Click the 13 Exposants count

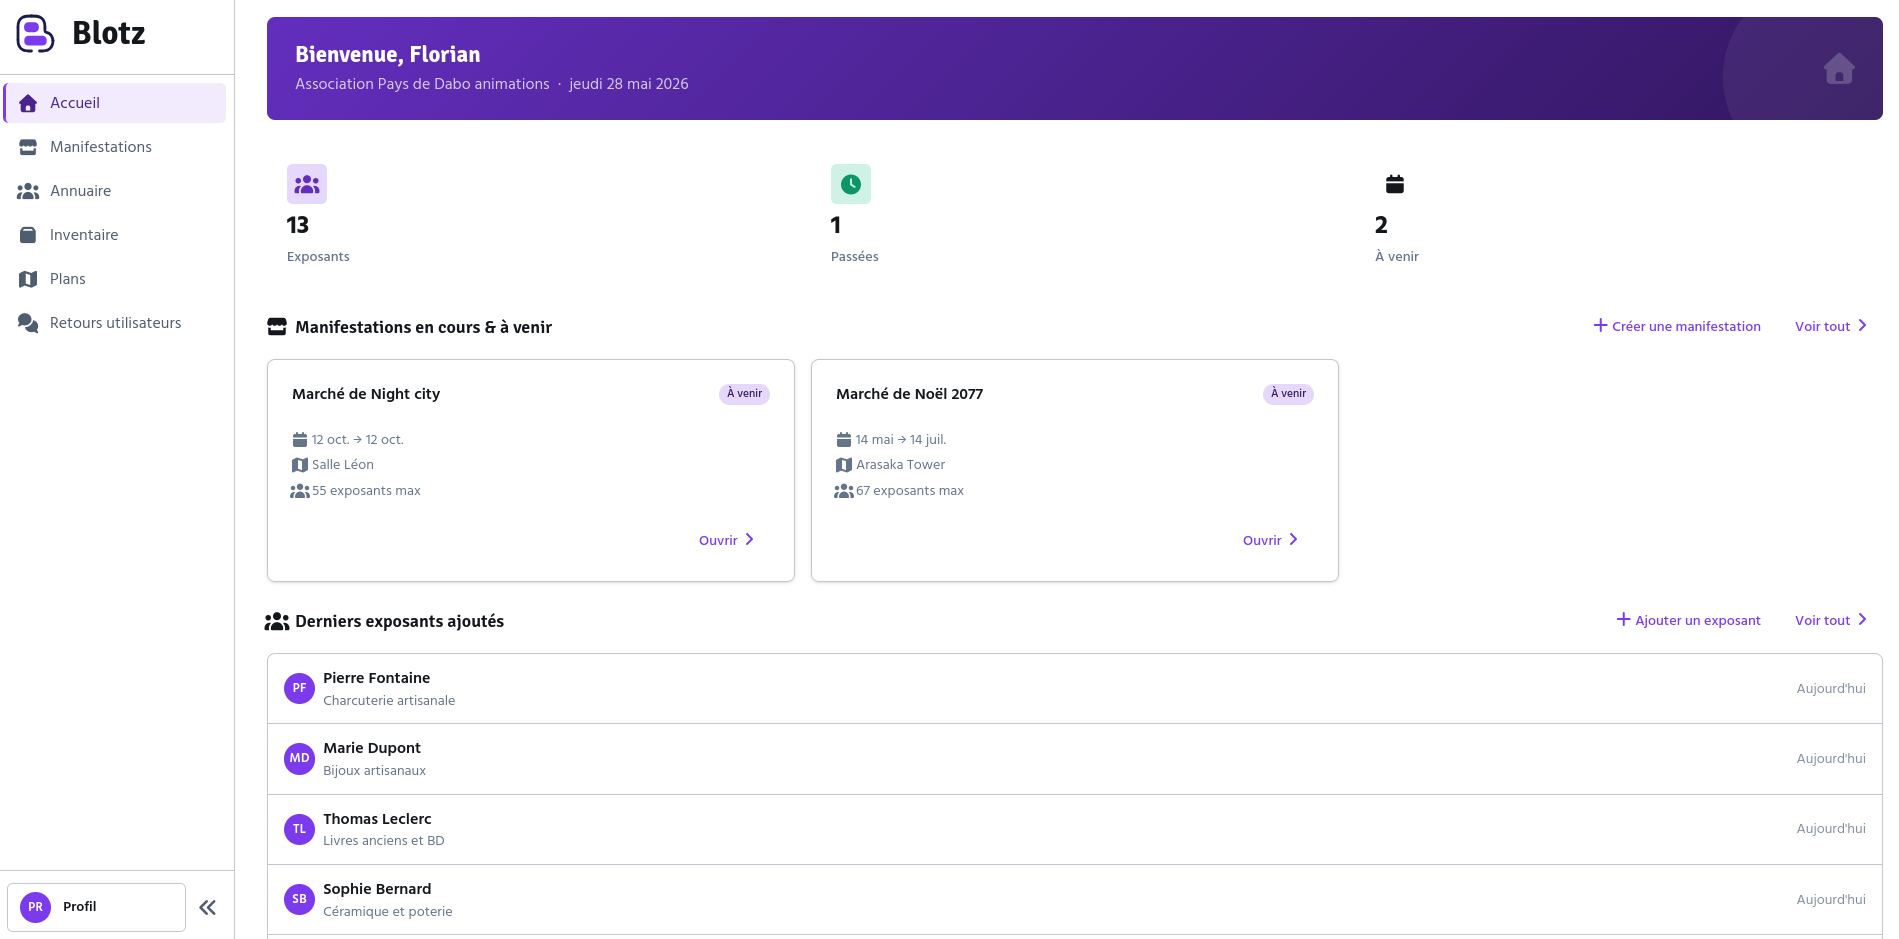pyautogui.click(x=298, y=225)
